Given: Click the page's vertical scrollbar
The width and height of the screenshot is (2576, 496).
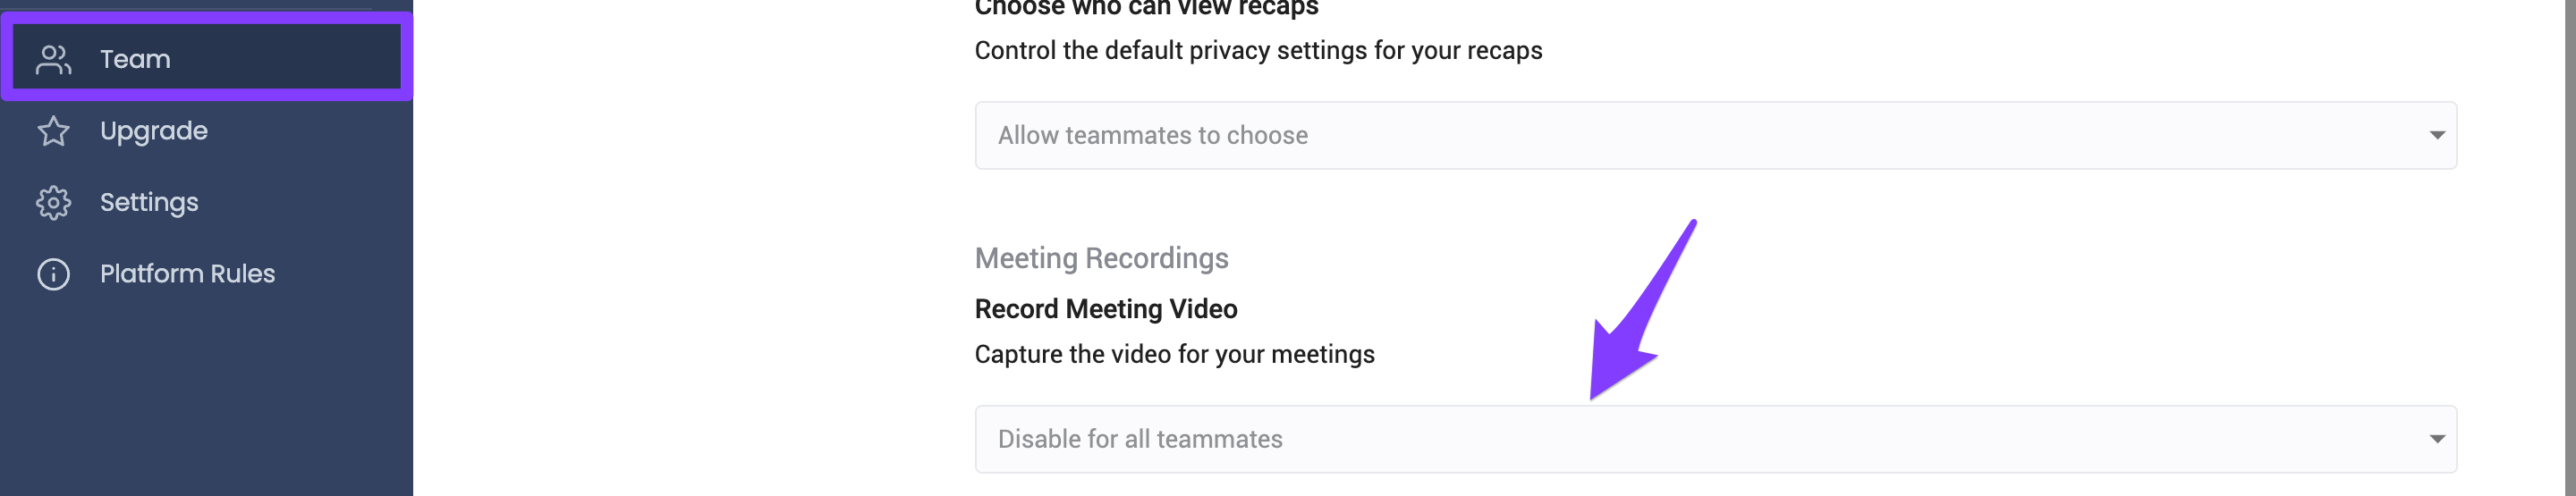Looking at the screenshot, I should pyautogui.click(x=2570, y=248).
